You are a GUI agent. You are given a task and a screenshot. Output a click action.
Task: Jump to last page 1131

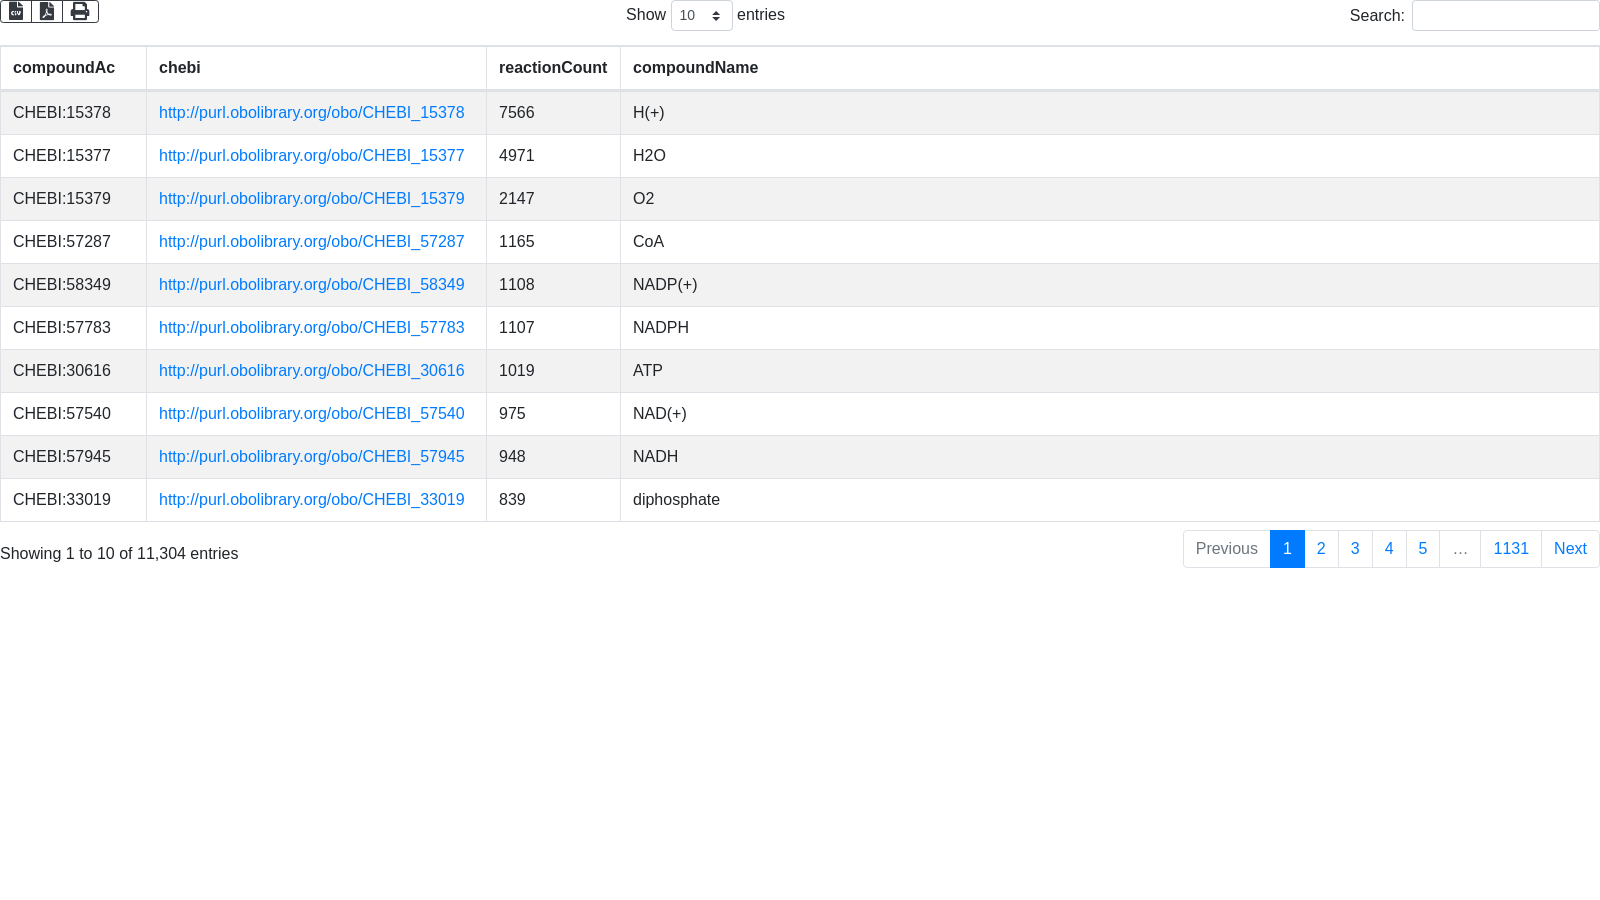point(1510,549)
